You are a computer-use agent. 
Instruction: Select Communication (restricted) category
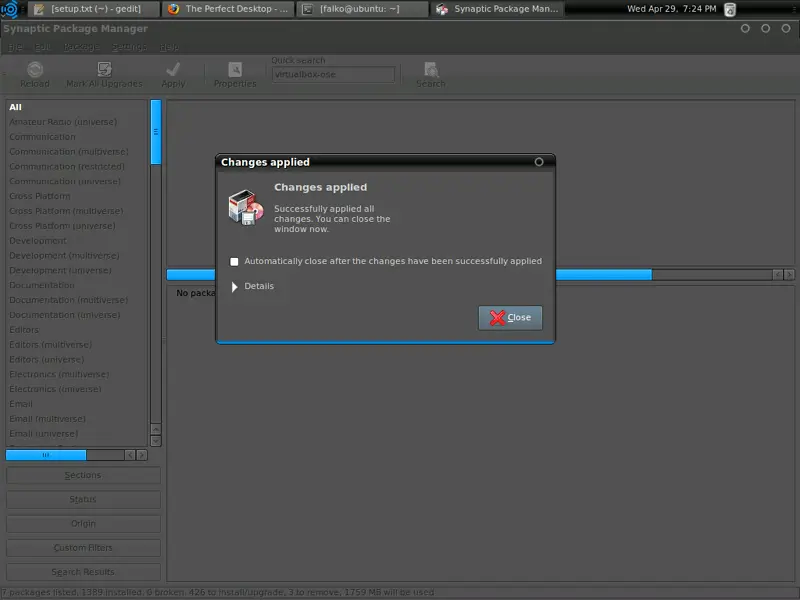click(x=78, y=166)
